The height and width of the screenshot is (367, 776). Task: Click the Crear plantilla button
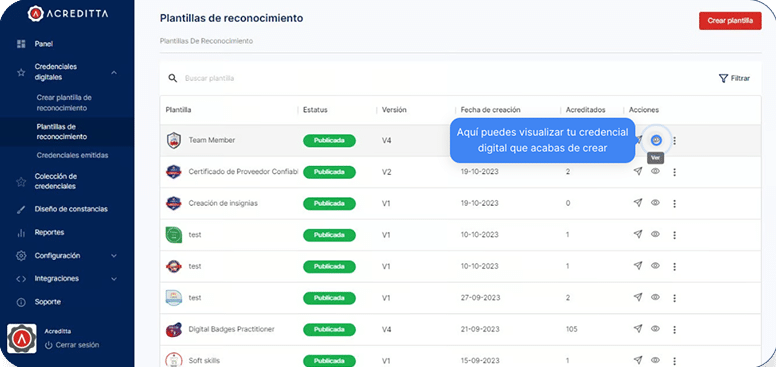coord(730,21)
